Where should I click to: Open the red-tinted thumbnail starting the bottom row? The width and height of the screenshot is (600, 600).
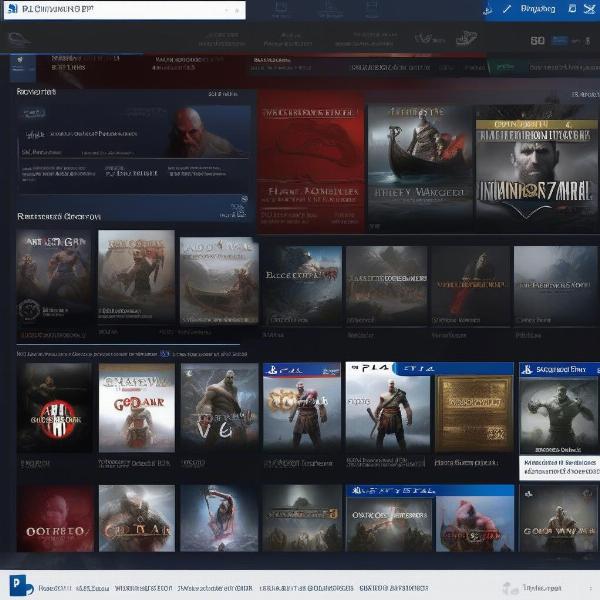(55, 518)
